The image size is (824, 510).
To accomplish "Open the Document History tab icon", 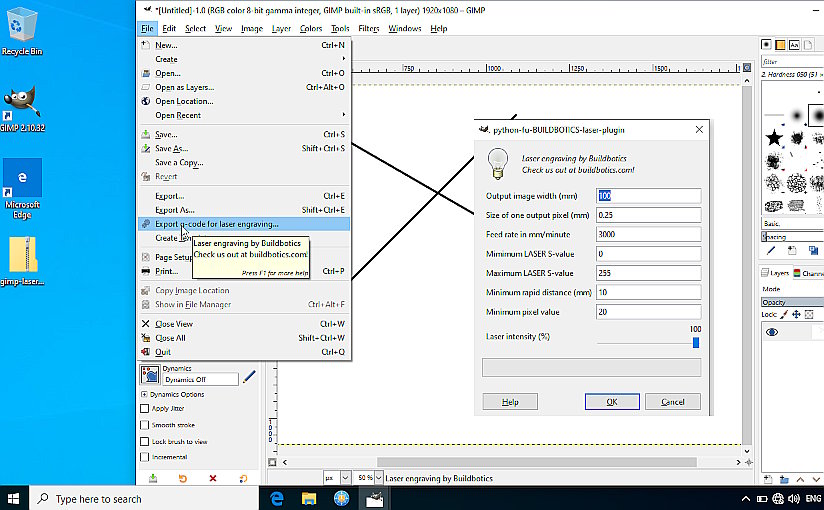I will coord(808,45).
